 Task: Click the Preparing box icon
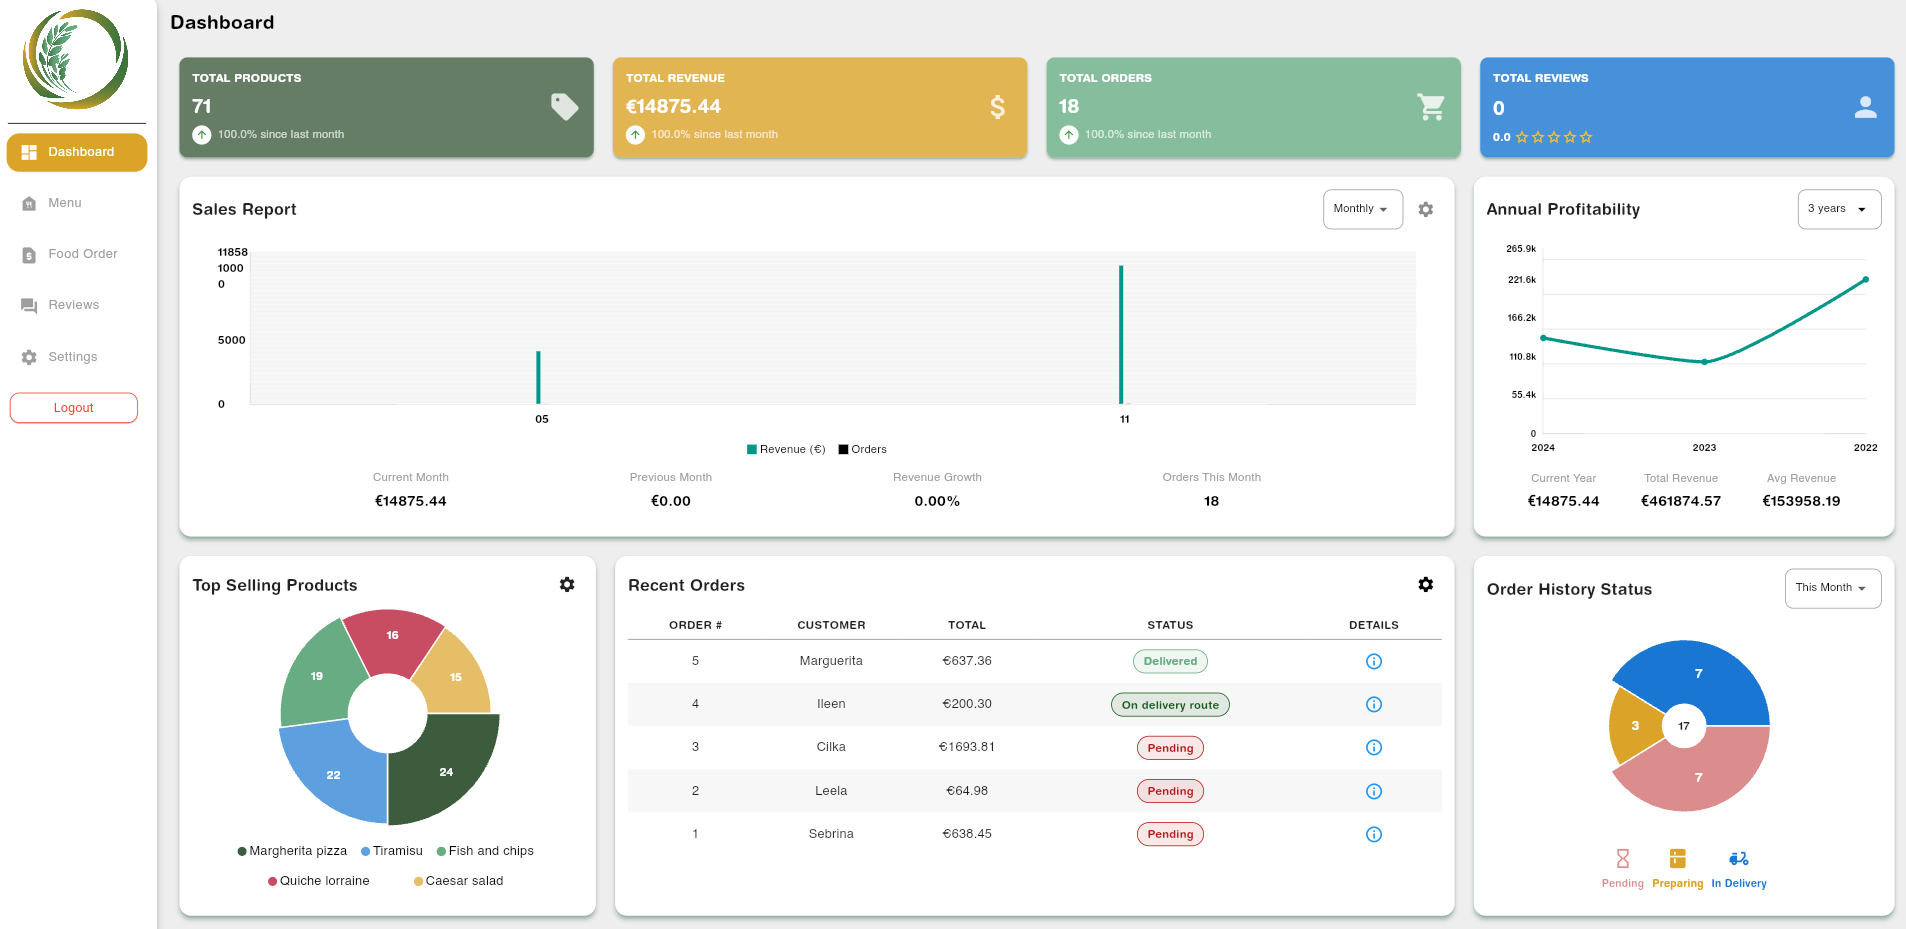point(1677,858)
